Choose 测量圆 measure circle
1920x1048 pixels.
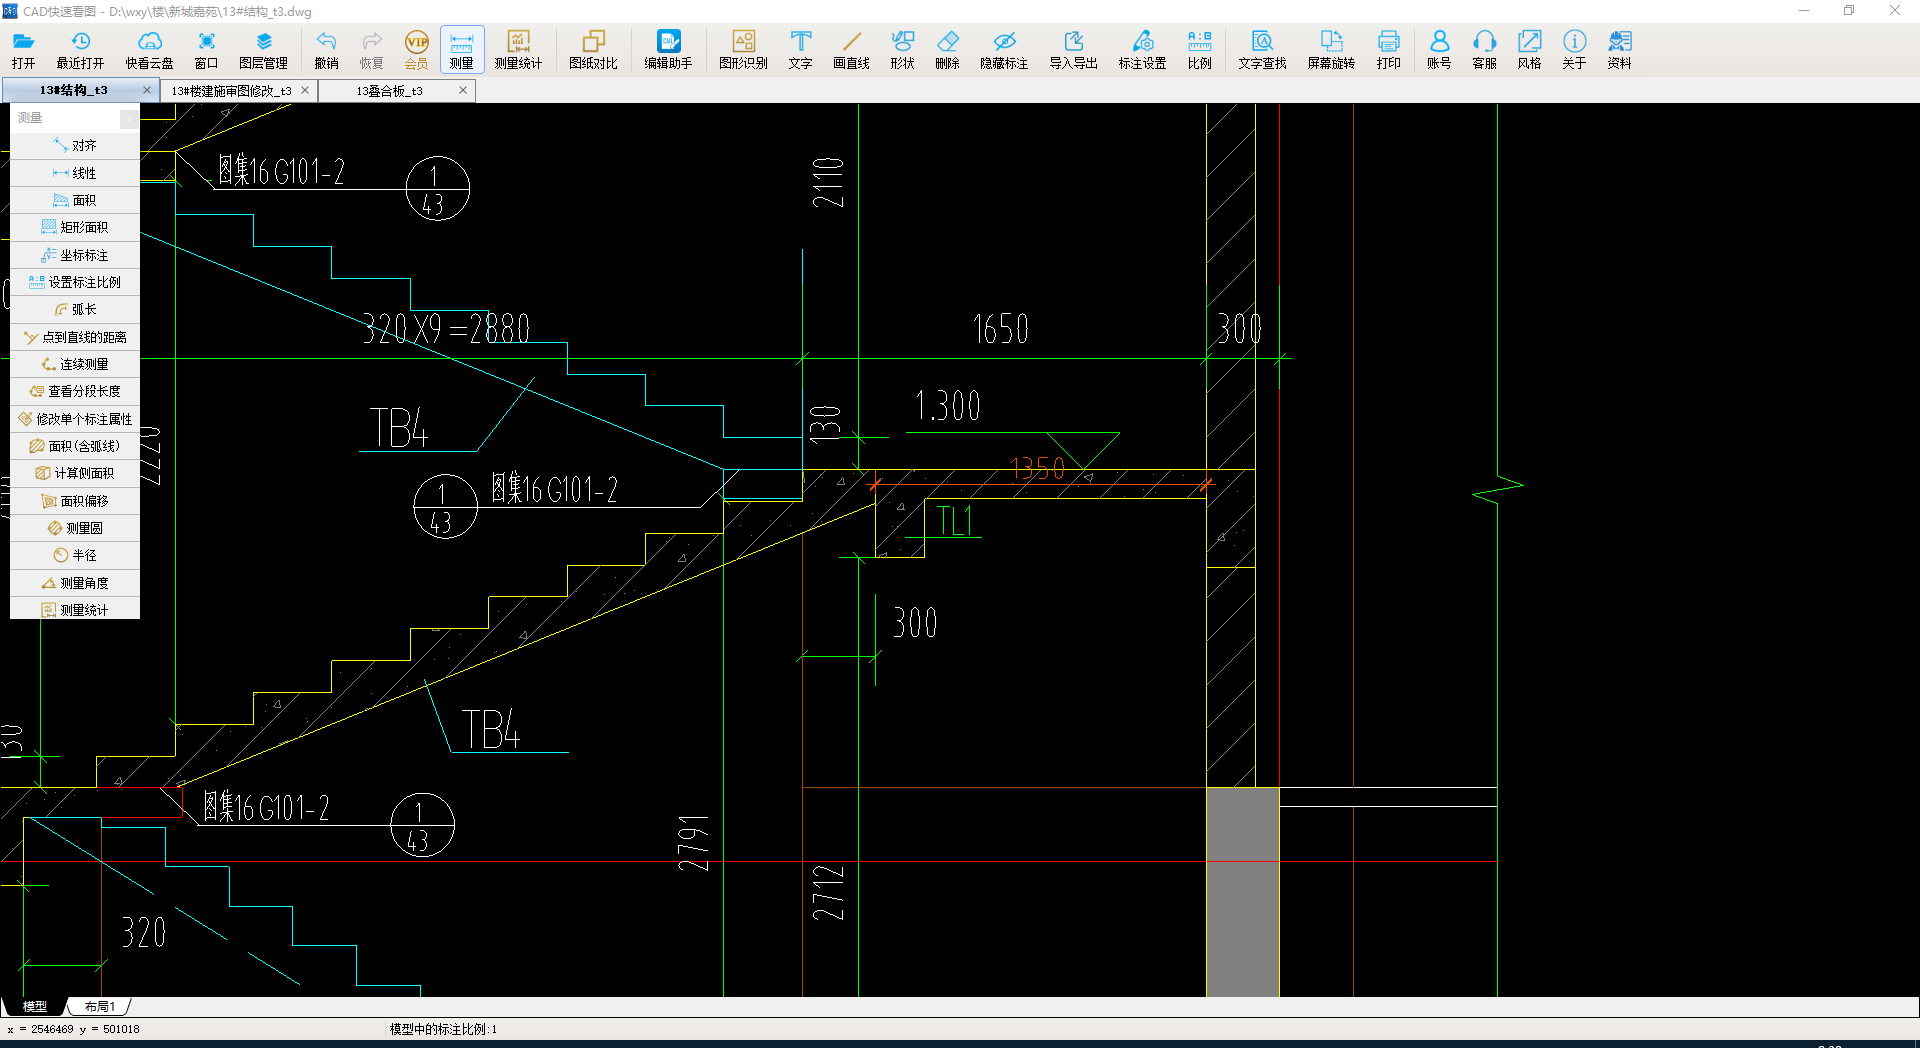coord(75,528)
